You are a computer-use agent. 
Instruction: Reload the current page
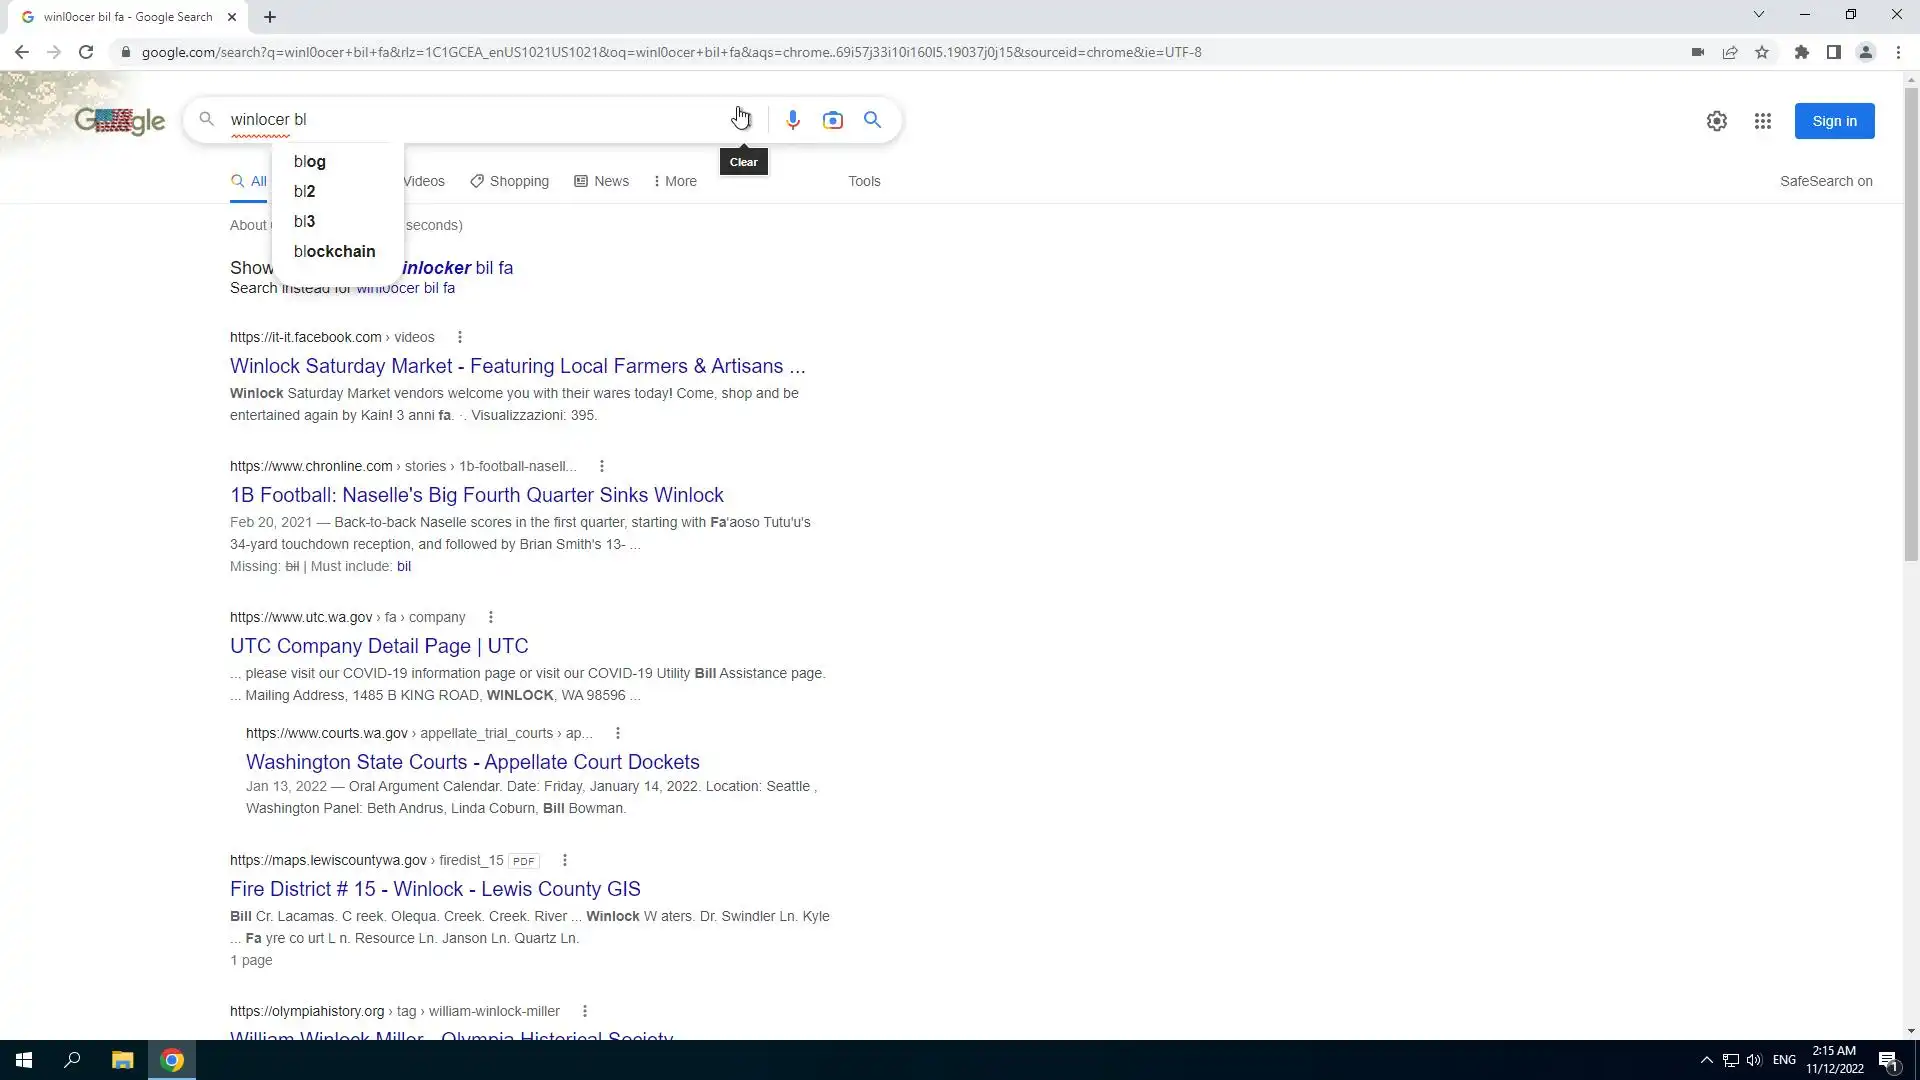[x=86, y=52]
